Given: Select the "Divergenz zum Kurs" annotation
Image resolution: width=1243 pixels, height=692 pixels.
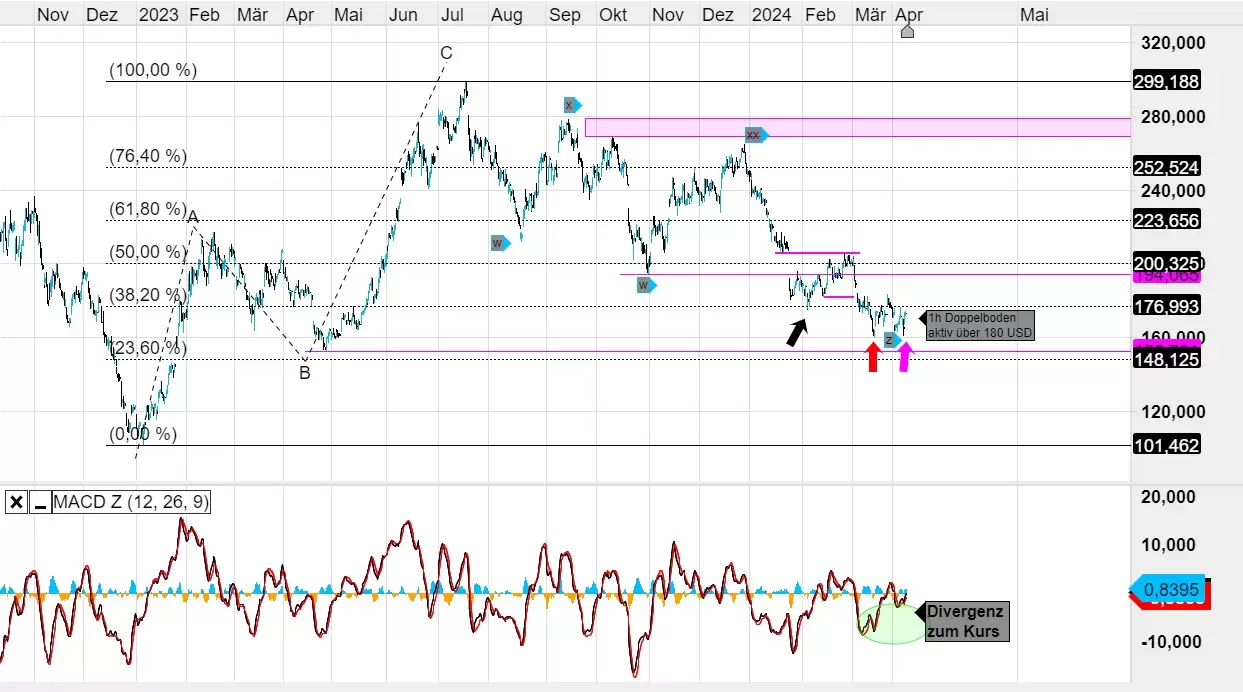Looking at the screenshot, I should pos(965,620).
